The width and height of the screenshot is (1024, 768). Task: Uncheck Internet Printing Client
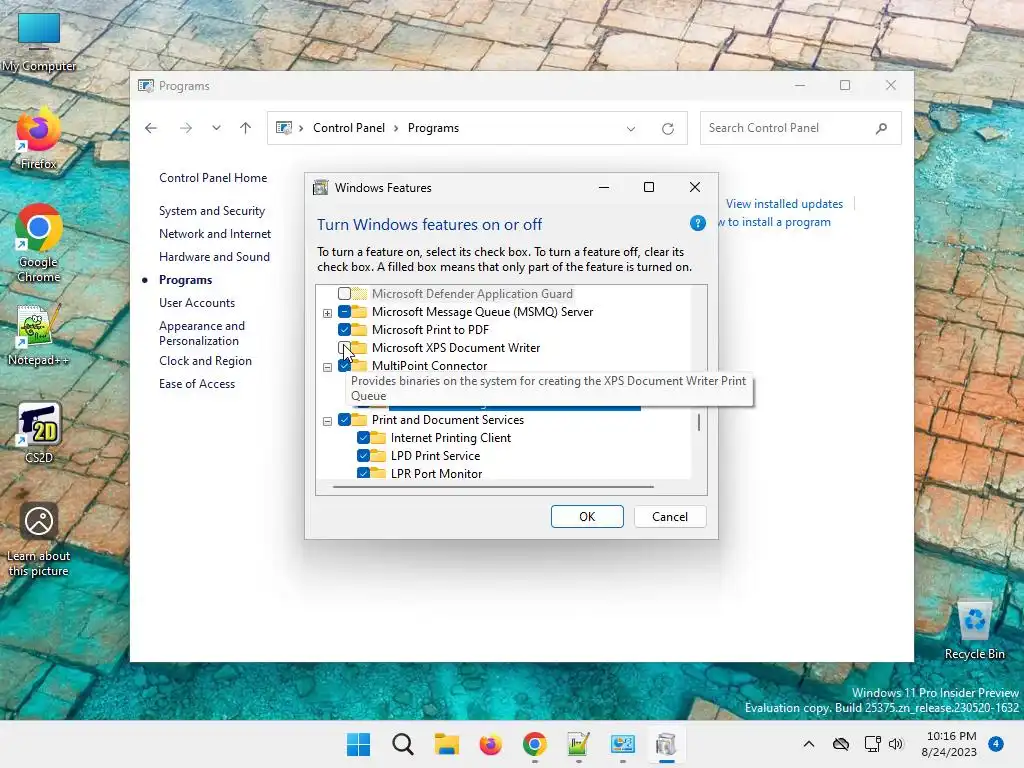point(363,438)
